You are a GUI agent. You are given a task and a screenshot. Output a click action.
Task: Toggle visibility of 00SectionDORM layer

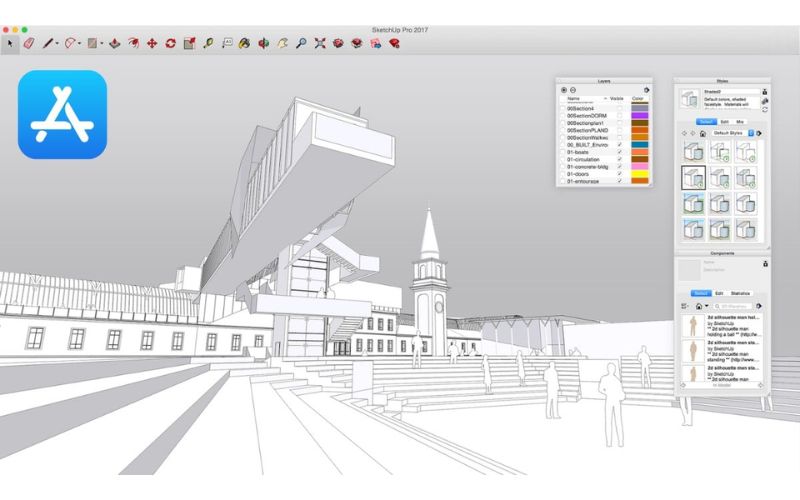tap(620, 116)
